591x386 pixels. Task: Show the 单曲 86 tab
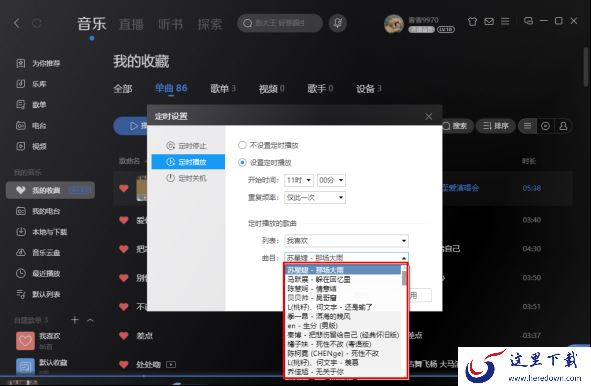point(171,88)
